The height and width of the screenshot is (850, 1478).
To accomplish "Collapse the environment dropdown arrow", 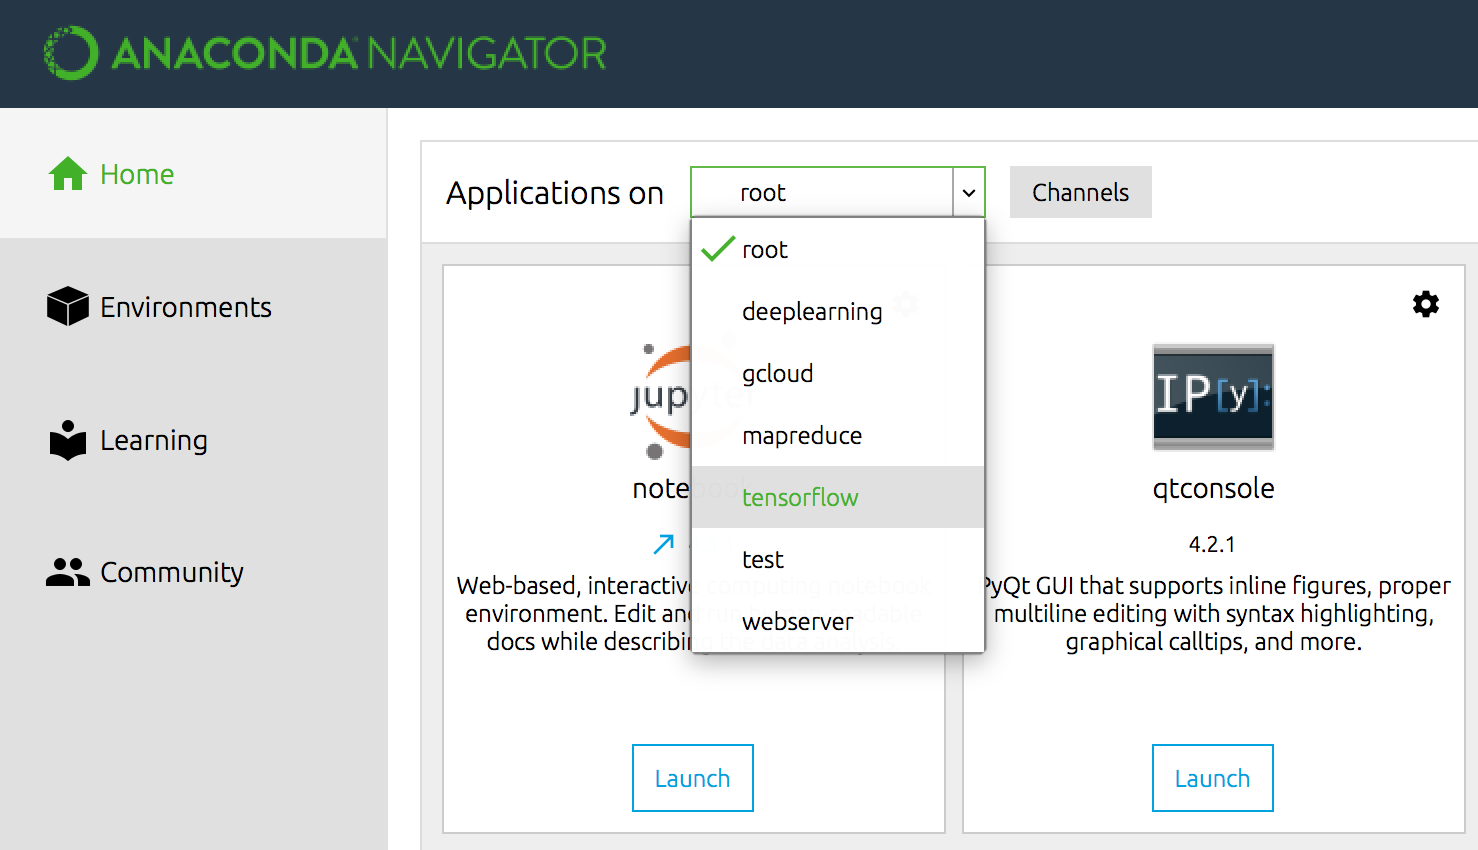I will click(x=969, y=192).
